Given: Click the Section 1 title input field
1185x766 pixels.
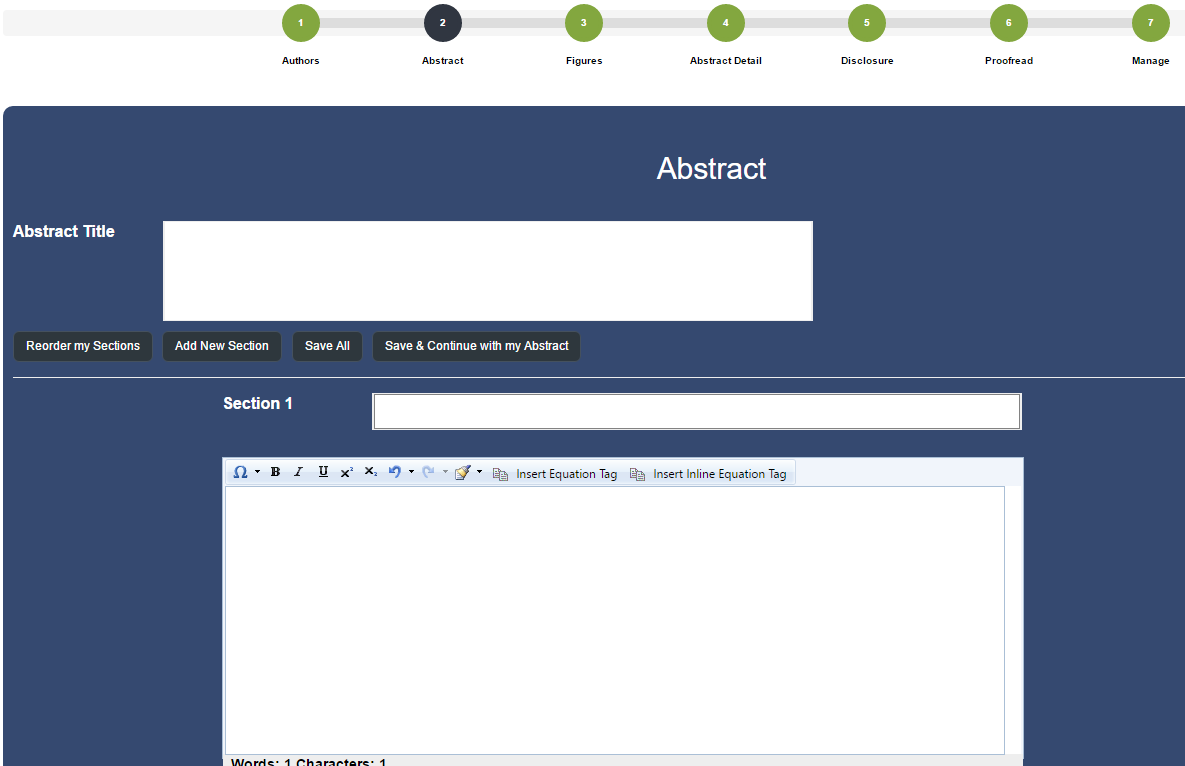Looking at the screenshot, I should pos(696,411).
